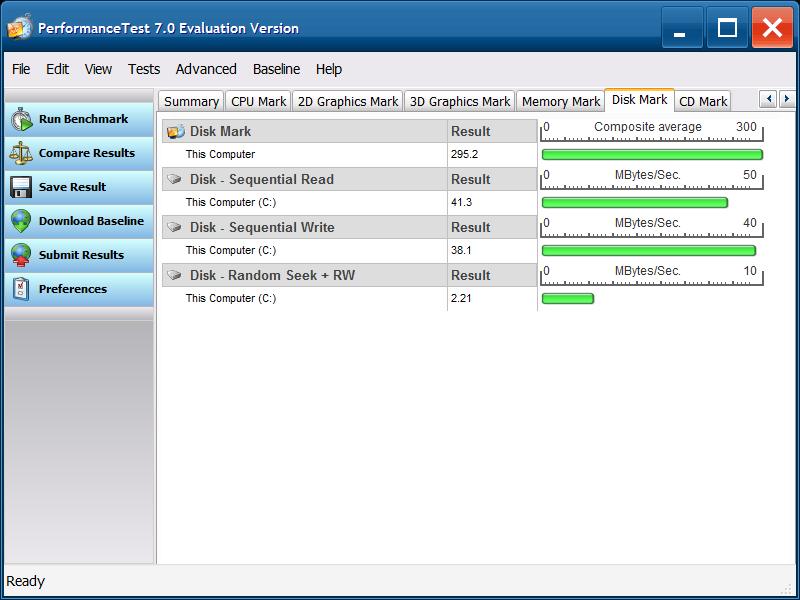
Task: Choose Save Result label in the sidebar
Action: click(x=72, y=187)
